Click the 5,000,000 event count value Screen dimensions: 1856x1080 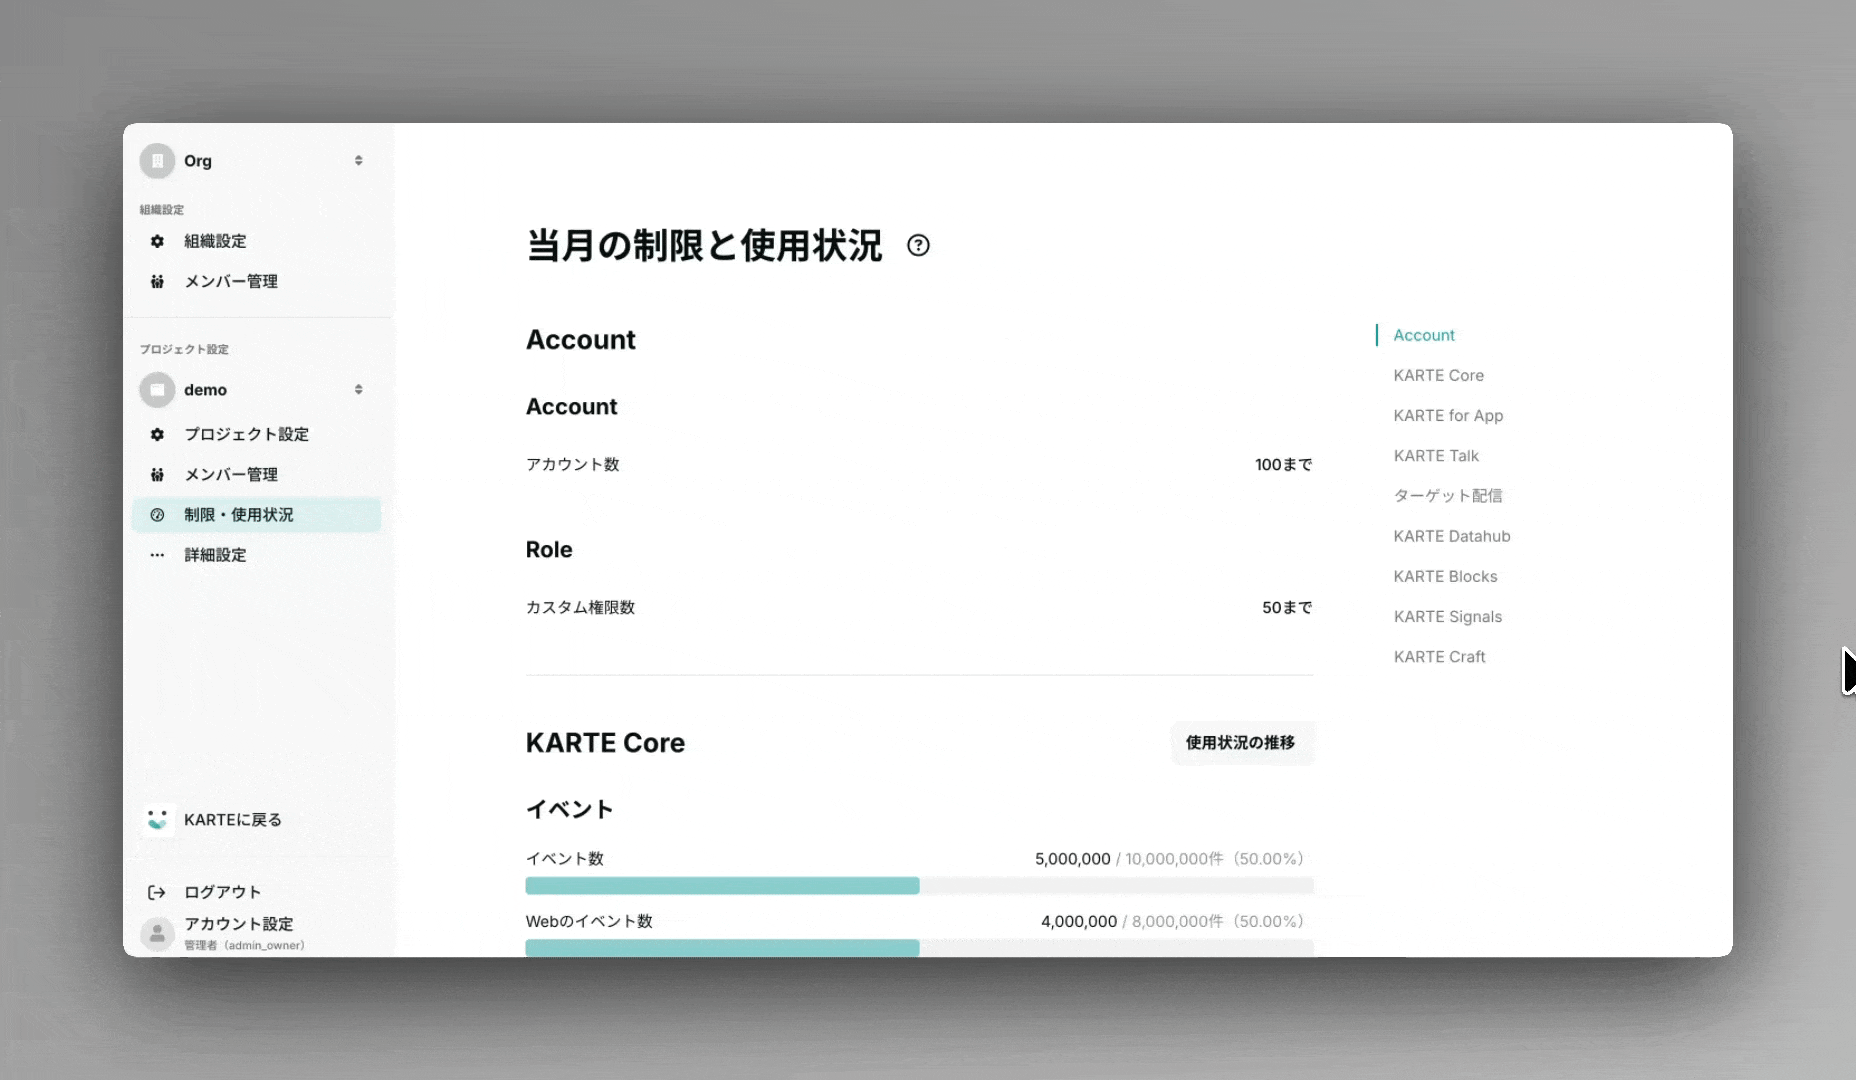point(1072,859)
